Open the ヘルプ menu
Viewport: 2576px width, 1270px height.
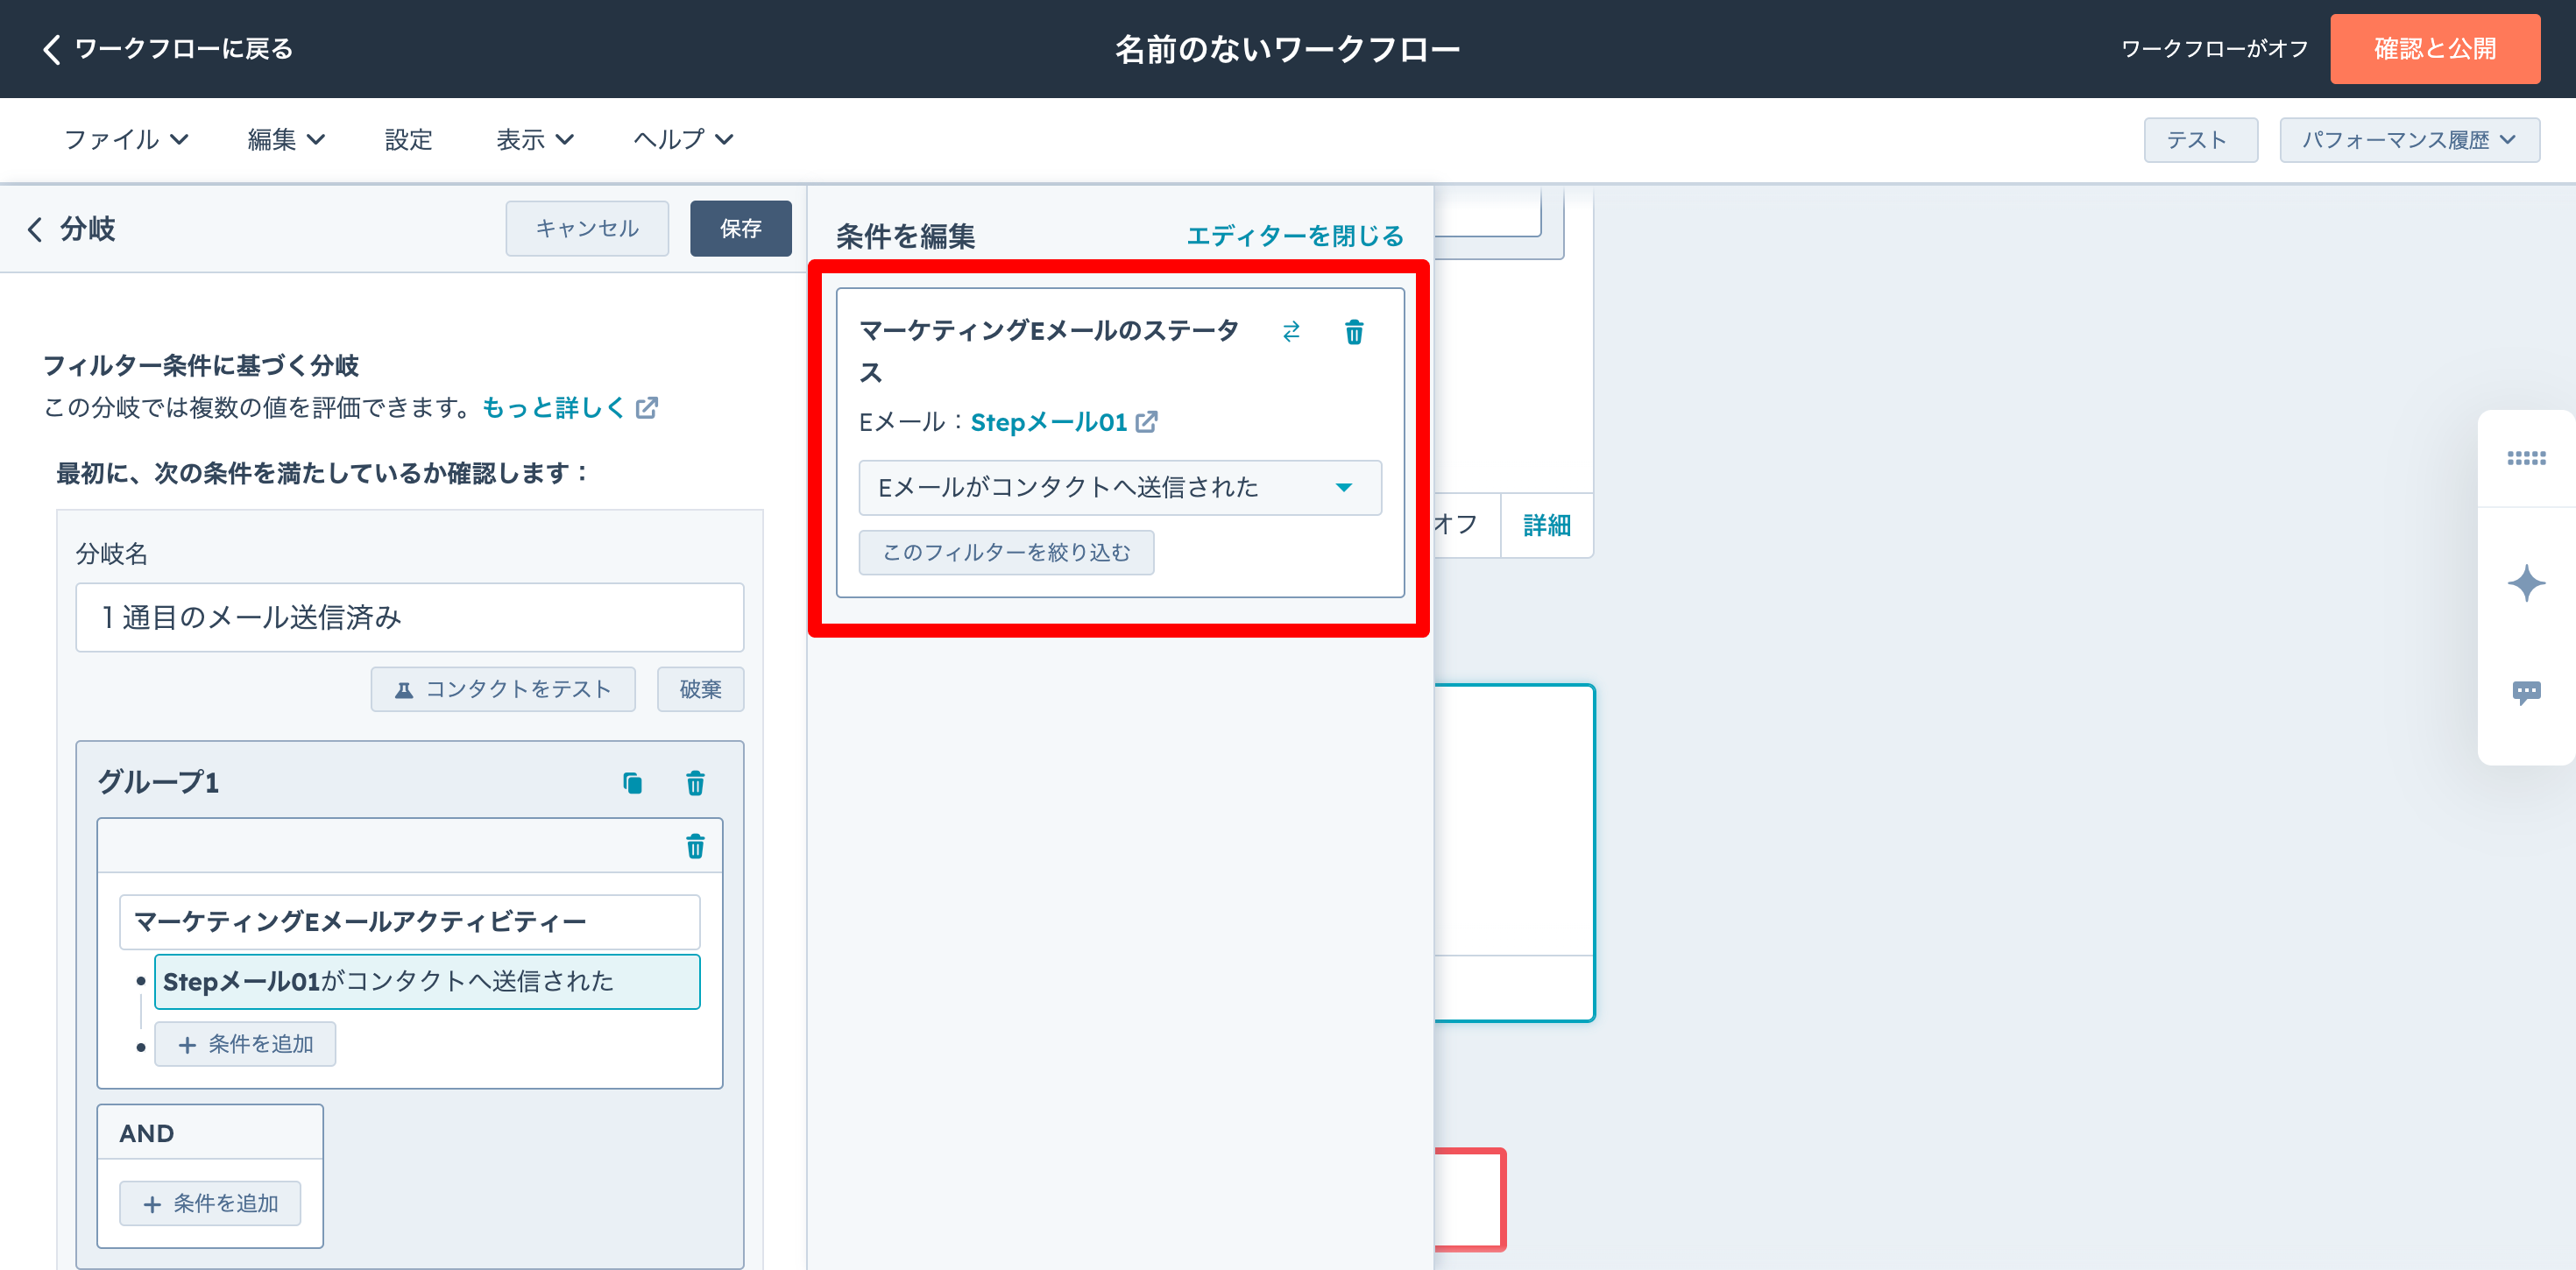[x=683, y=139]
